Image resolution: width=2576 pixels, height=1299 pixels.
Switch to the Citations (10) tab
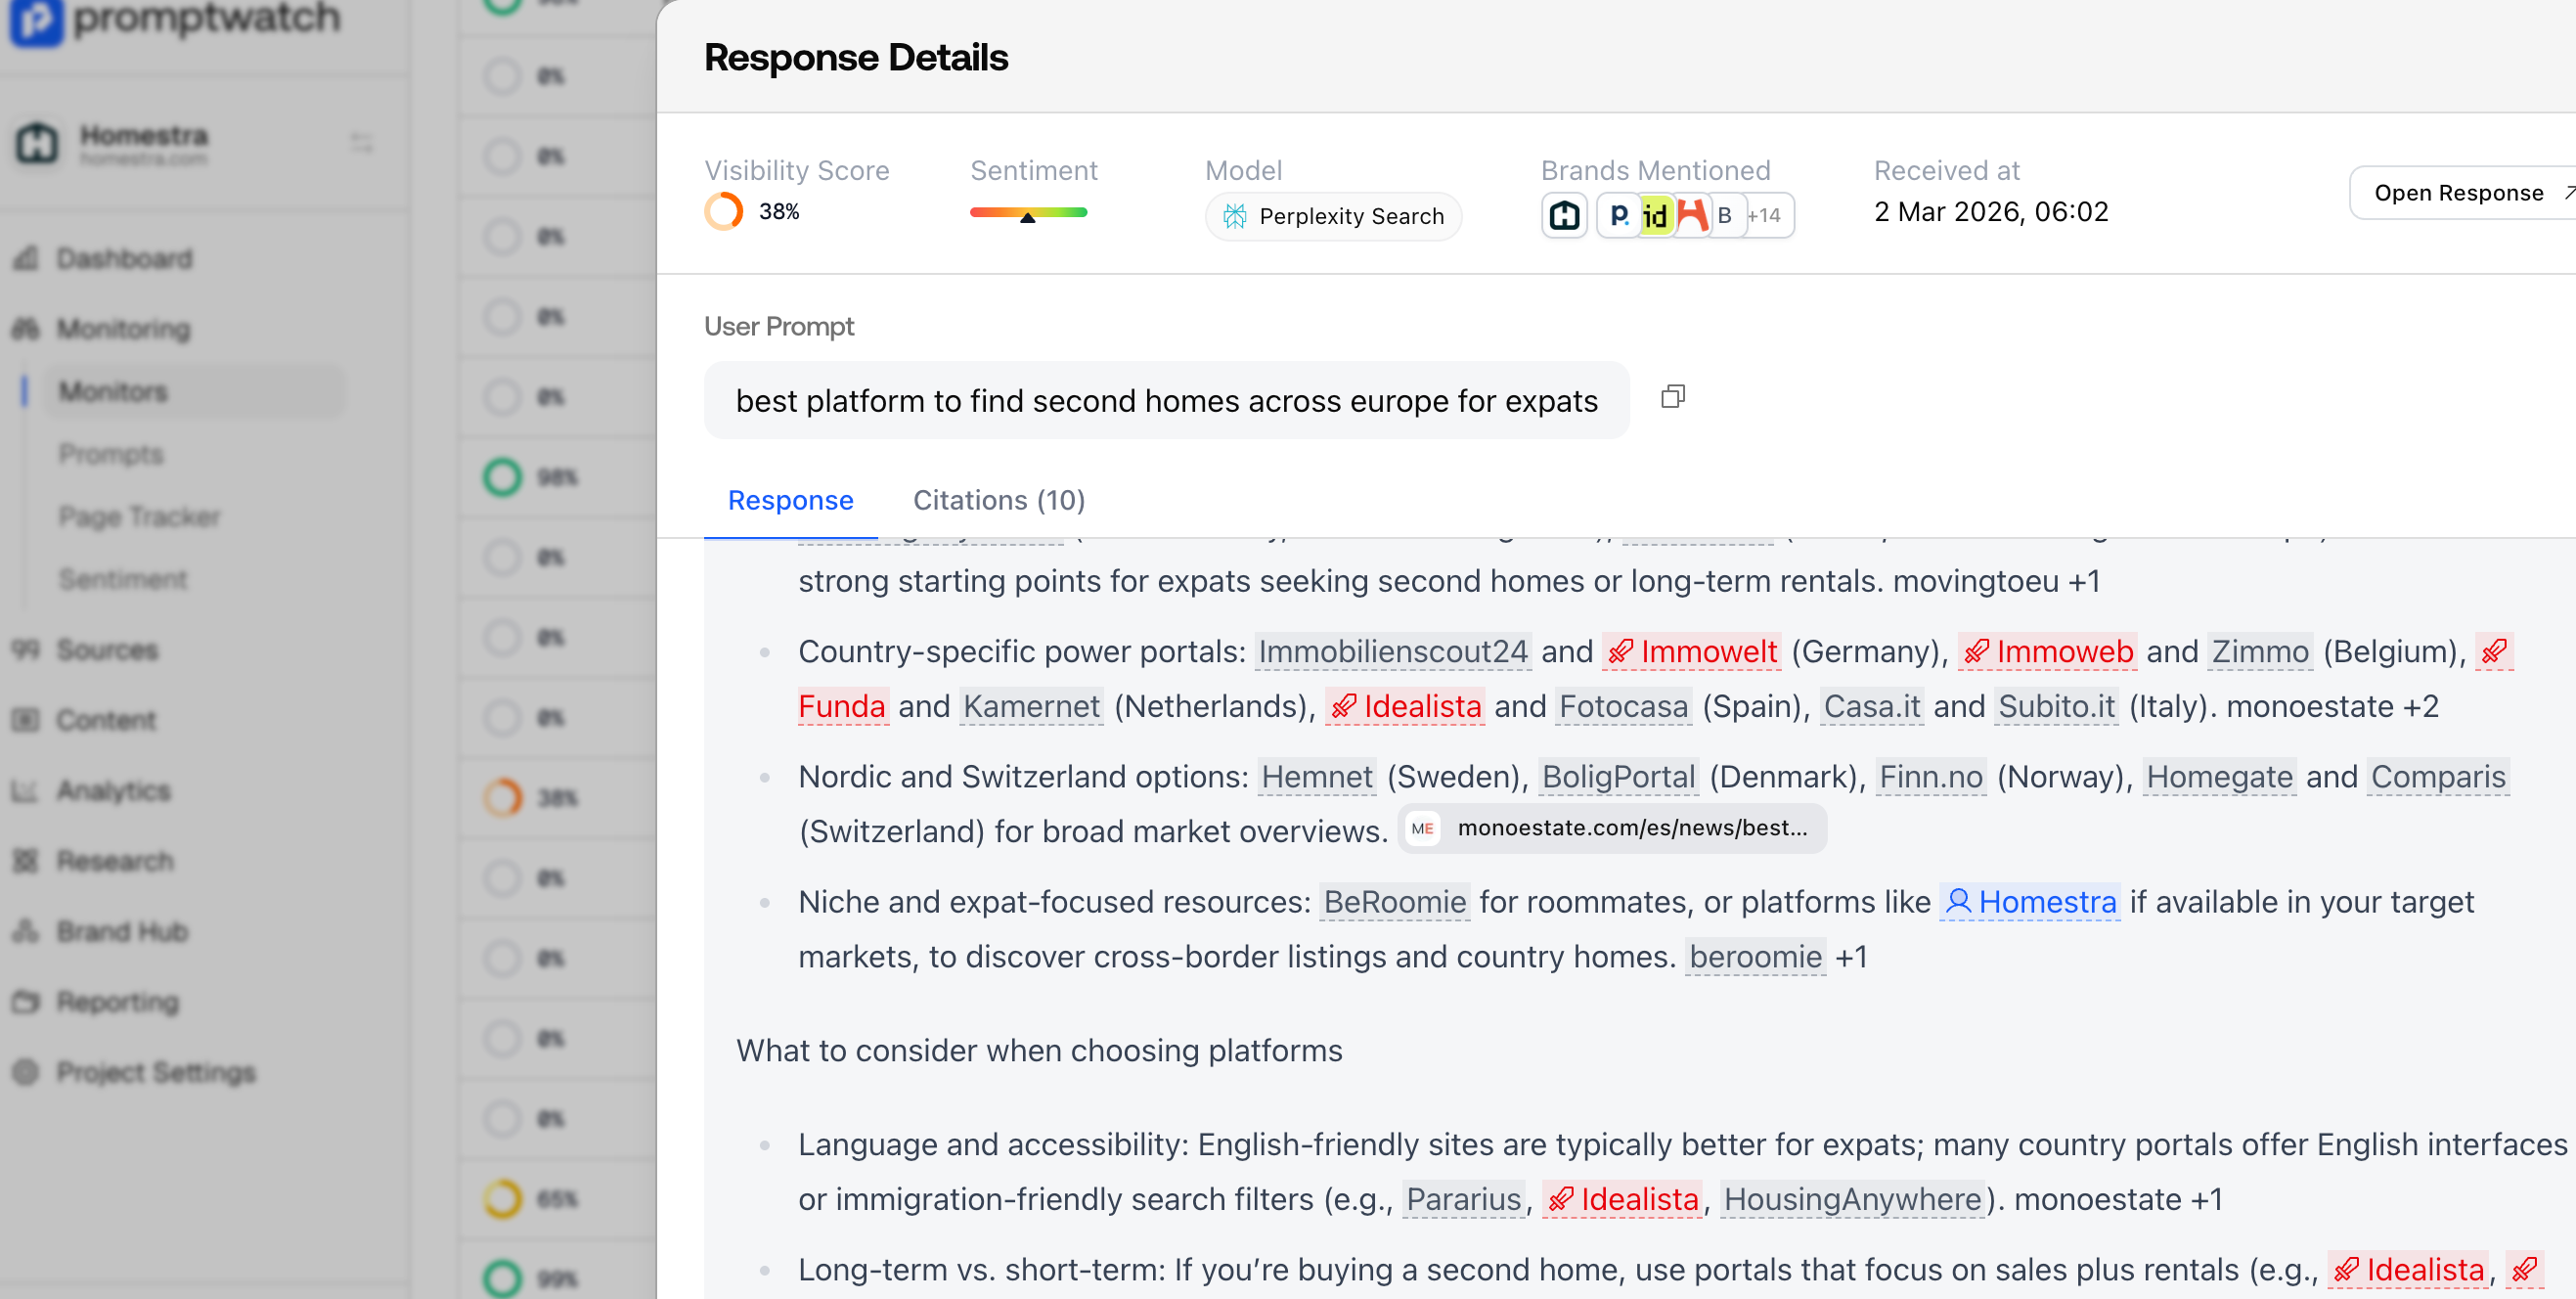998,500
